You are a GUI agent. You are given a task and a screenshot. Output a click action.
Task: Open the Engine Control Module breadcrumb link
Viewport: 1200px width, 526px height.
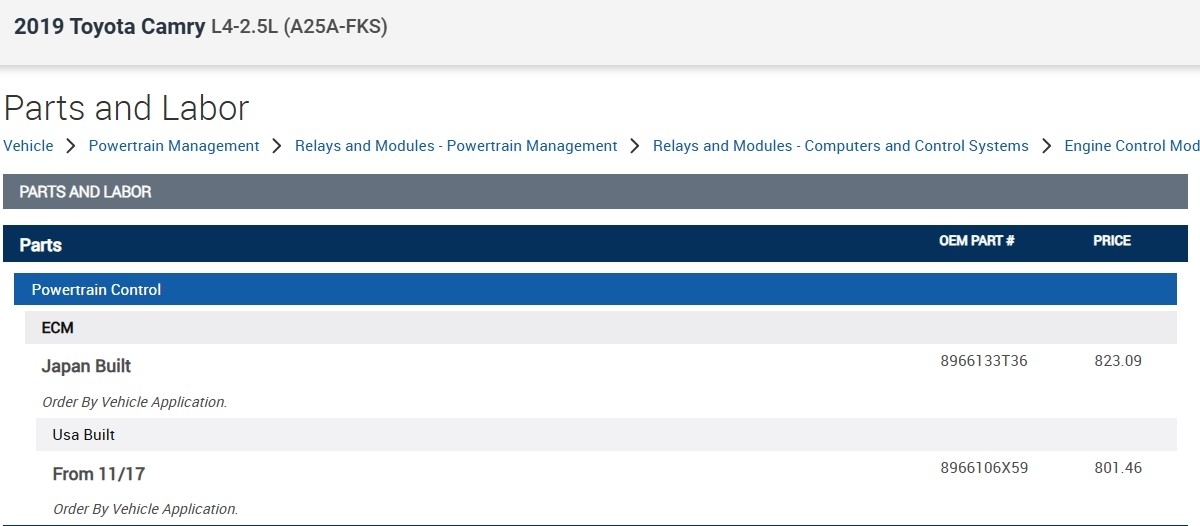[x=1132, y=146]
